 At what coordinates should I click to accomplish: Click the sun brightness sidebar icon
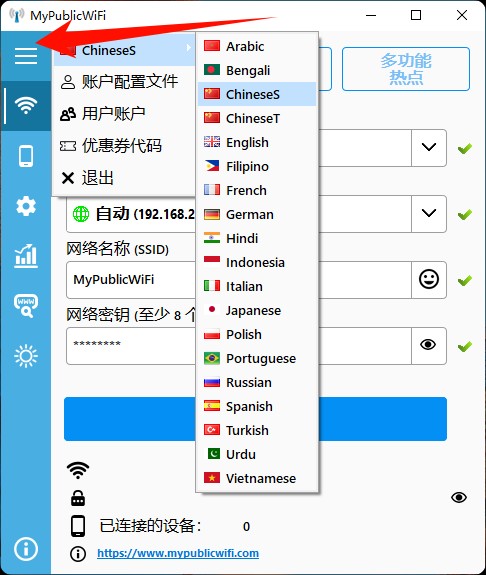26,356
